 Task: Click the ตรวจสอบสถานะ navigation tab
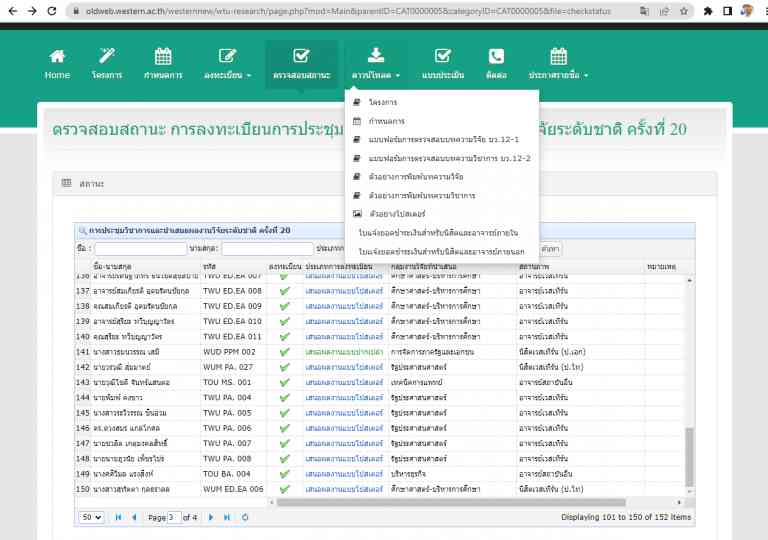coord(301,64)
